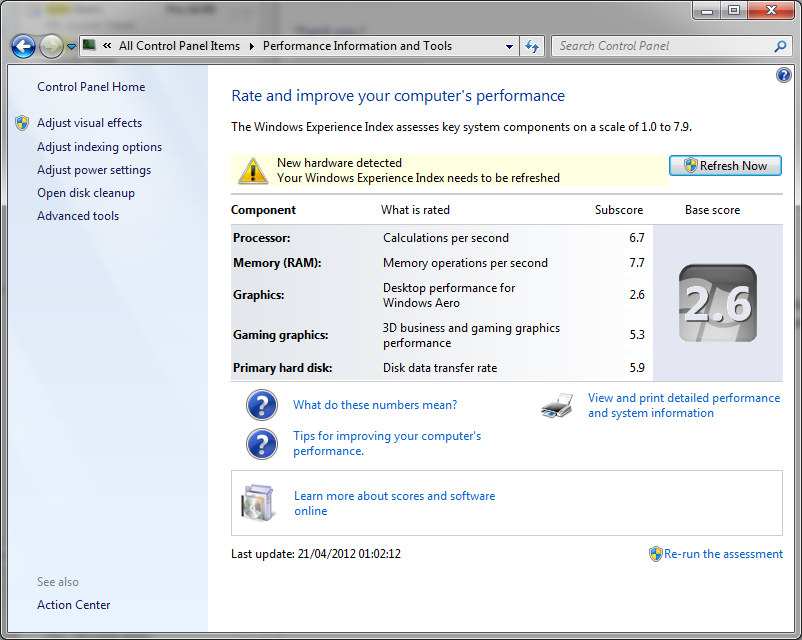Click the shield icon beside Adjust visual effects
Screen dimensions: 802x640
pos(22,123)
